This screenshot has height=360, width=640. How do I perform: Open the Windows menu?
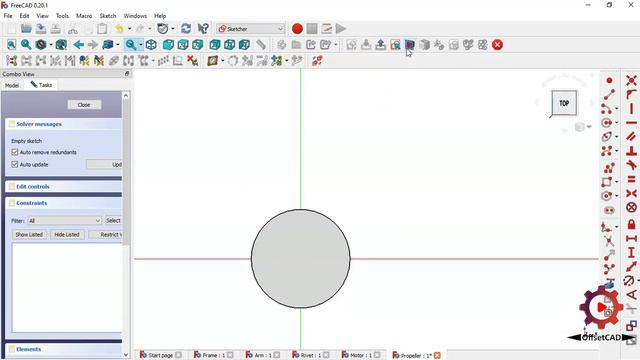(135, 16)
